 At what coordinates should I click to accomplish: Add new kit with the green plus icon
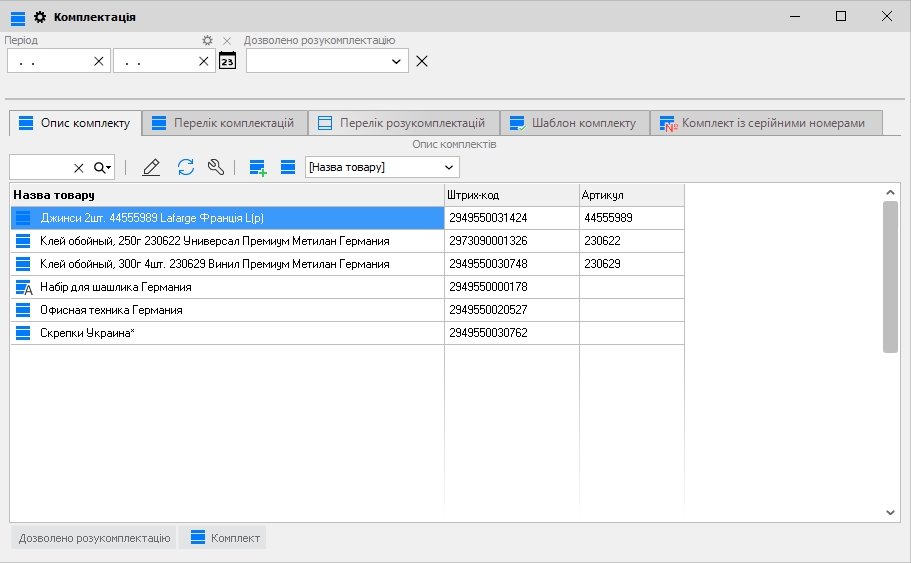[258, 167]
